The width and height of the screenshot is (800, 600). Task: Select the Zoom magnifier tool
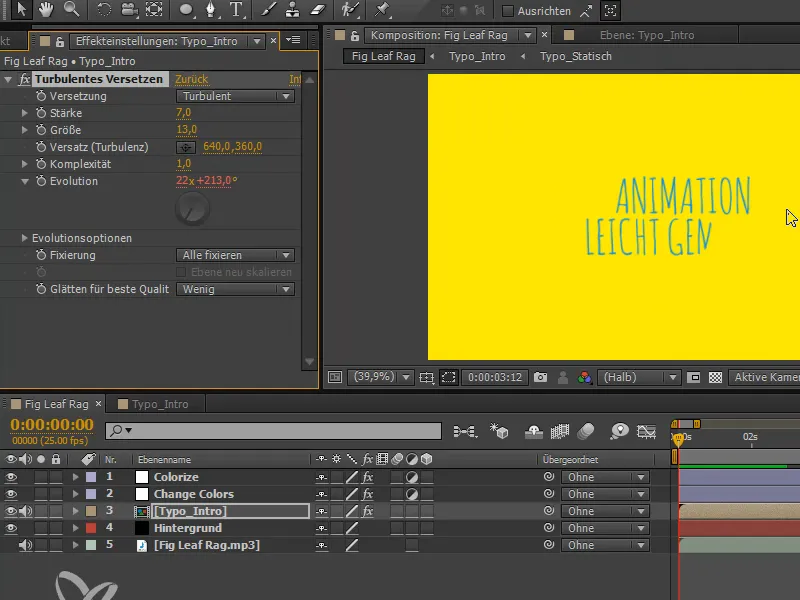point(71,9)
